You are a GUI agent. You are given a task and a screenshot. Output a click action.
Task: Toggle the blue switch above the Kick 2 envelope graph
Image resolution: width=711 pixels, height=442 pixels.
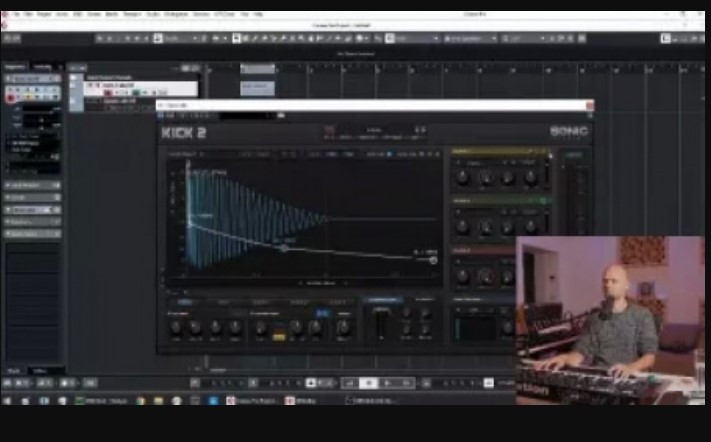389,154
